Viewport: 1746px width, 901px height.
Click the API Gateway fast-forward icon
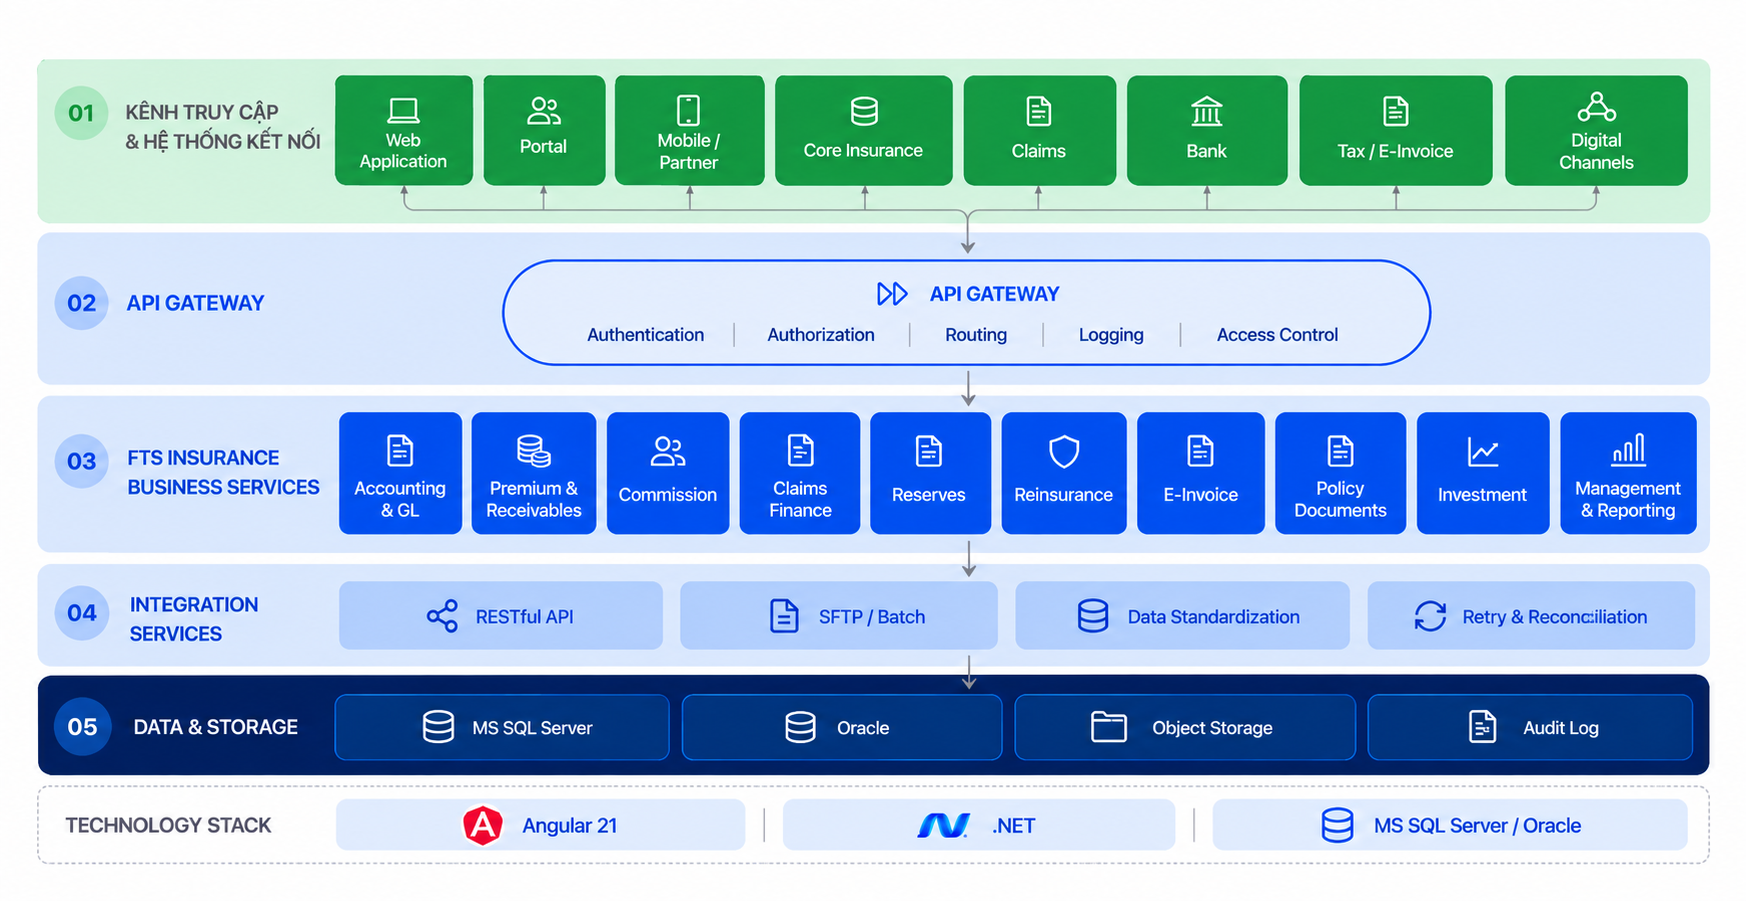892,294
